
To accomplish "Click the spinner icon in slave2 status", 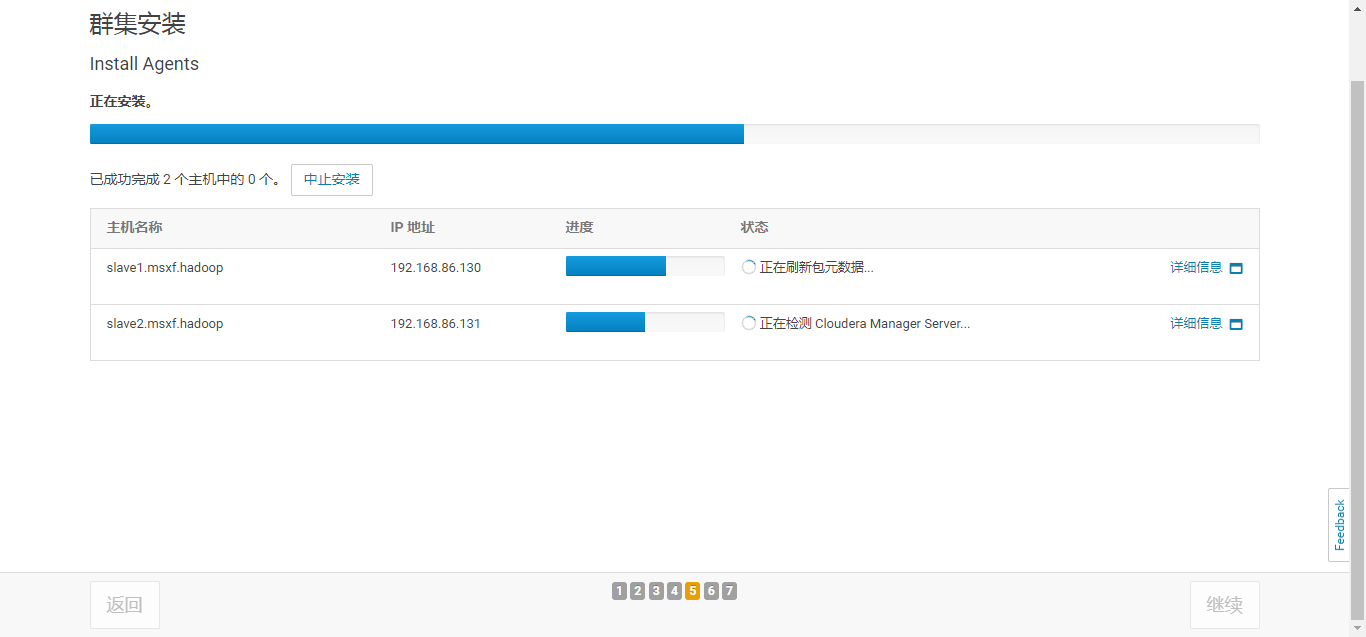I will (749, 324).
